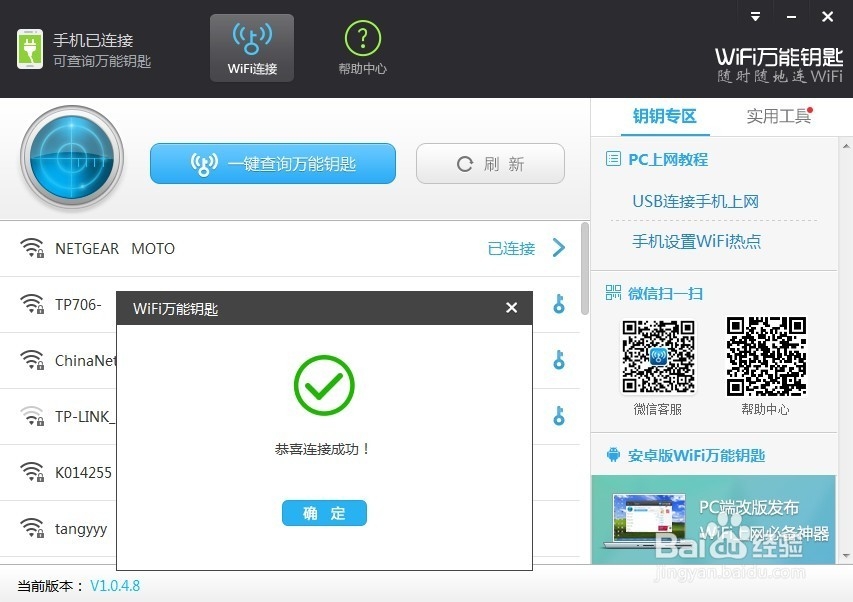
Task: Click the PC上网教程 list icon
Action: point(613,159)
